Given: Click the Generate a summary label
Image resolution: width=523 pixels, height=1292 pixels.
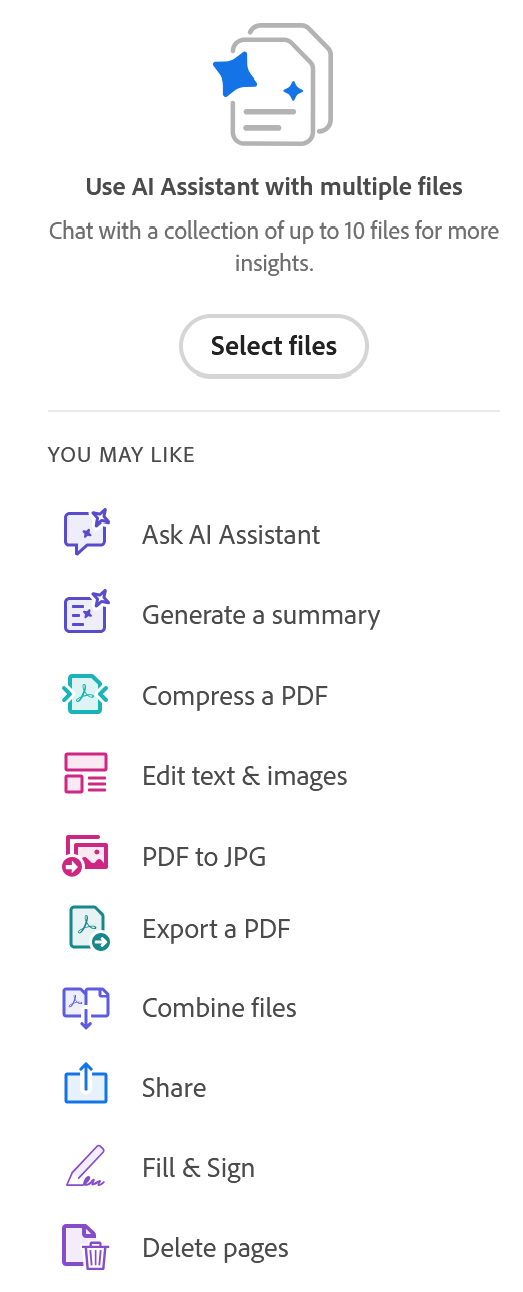Looking at the screenshot, I should (261, 615).
